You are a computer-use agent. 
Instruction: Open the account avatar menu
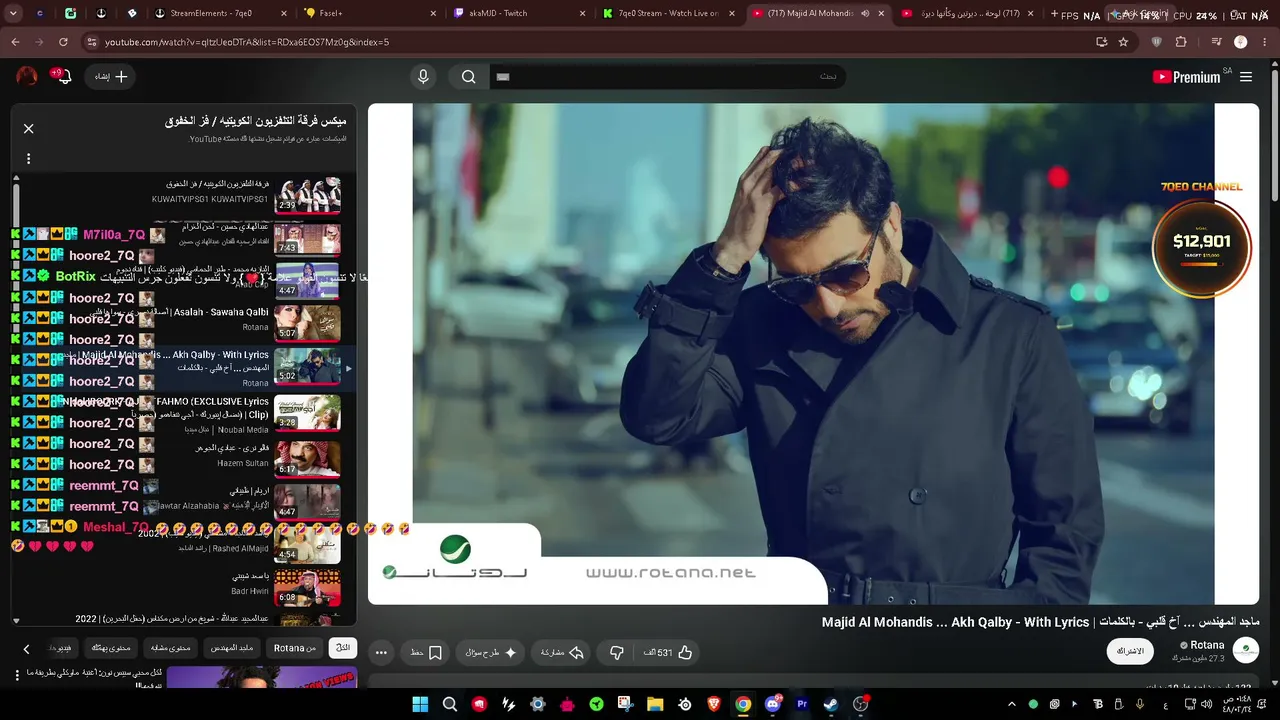coord(27,77)
